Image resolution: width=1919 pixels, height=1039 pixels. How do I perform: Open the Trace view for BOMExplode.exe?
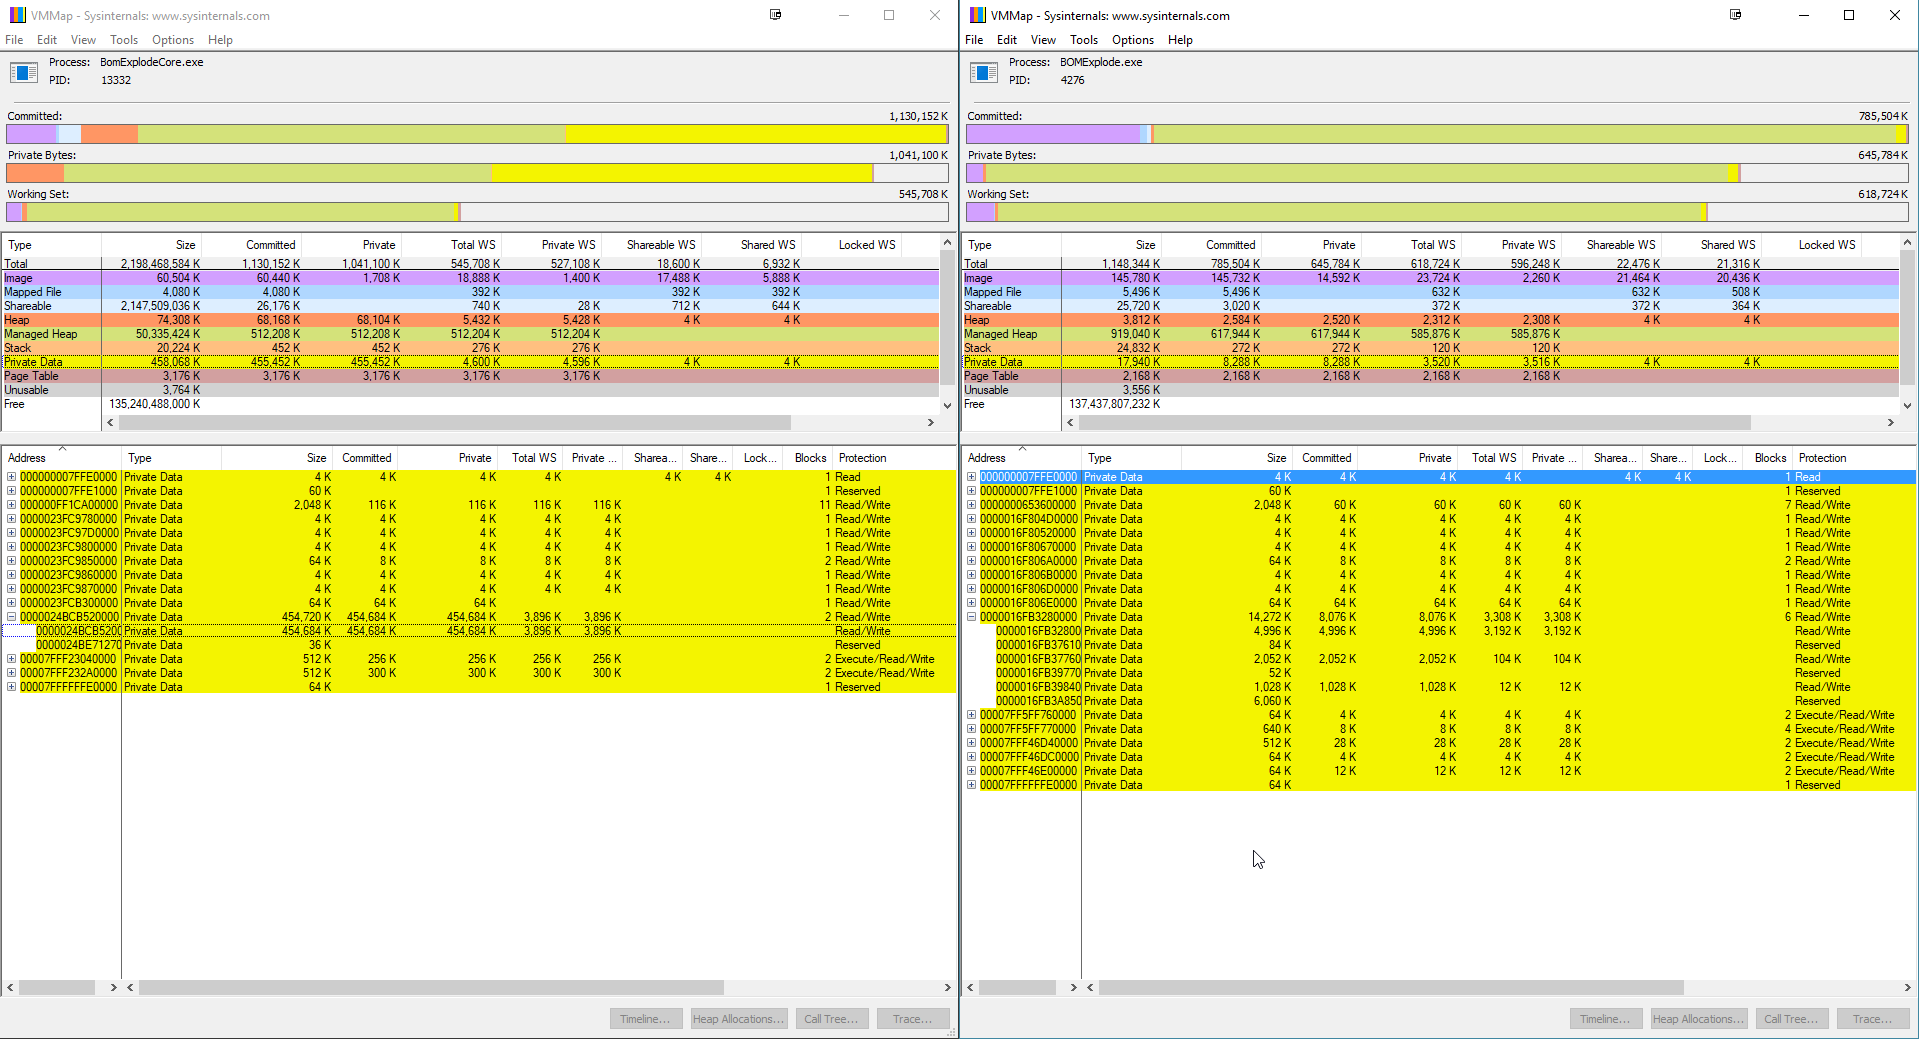coord(1871,1018)
